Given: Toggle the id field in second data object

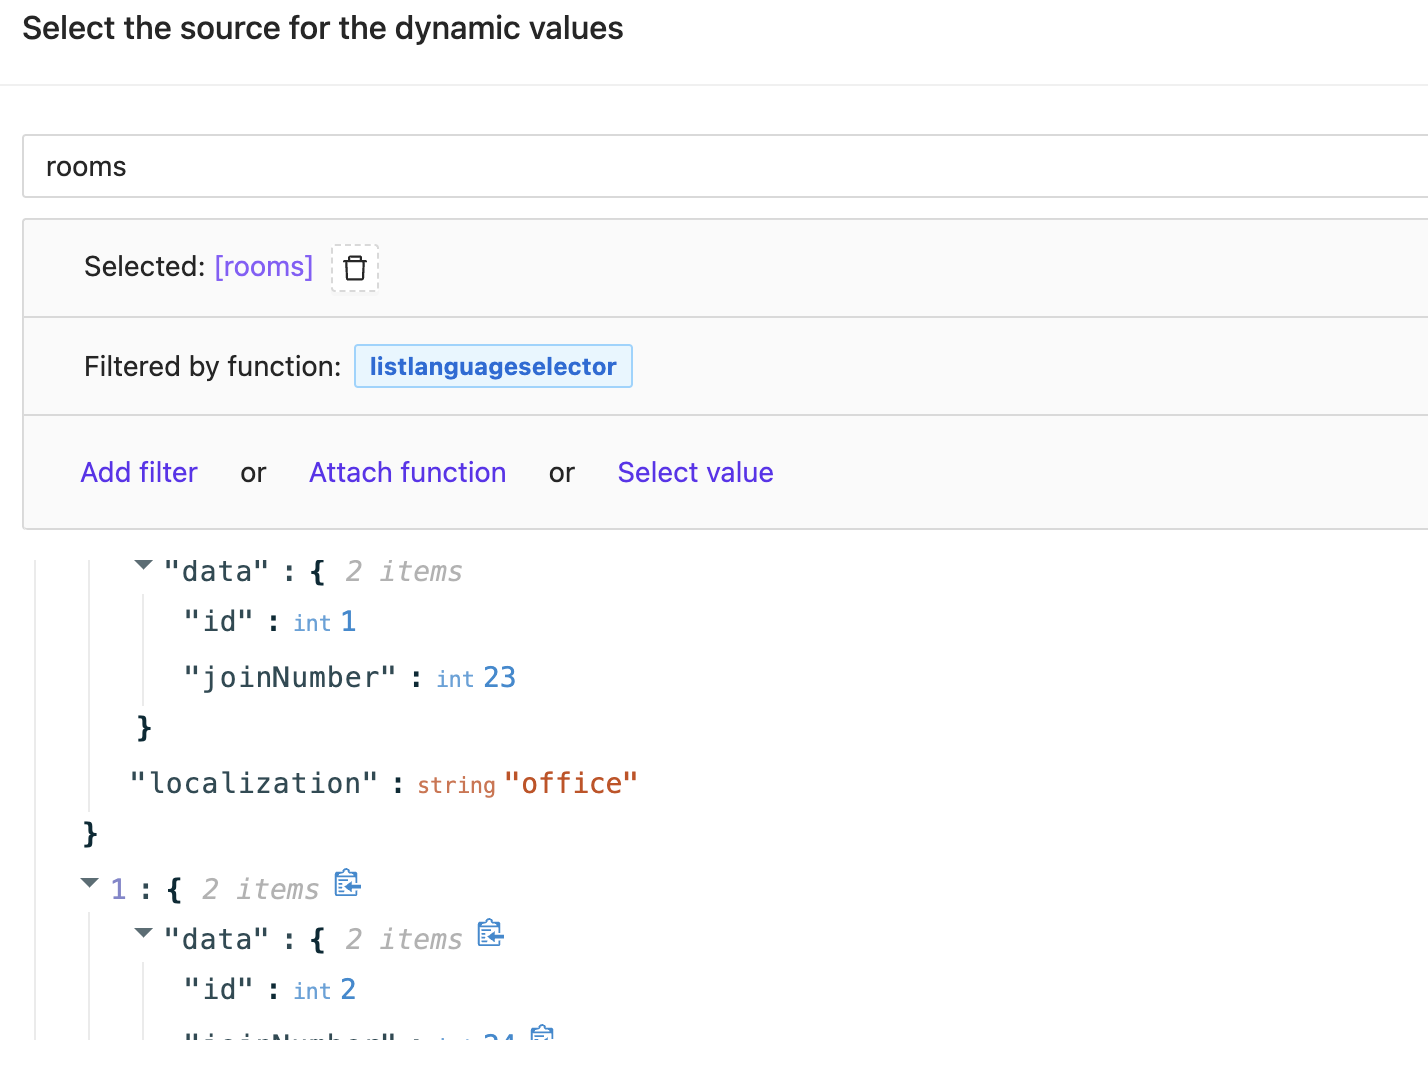Looking at the screenshot, I should click(x=222, y=989).
